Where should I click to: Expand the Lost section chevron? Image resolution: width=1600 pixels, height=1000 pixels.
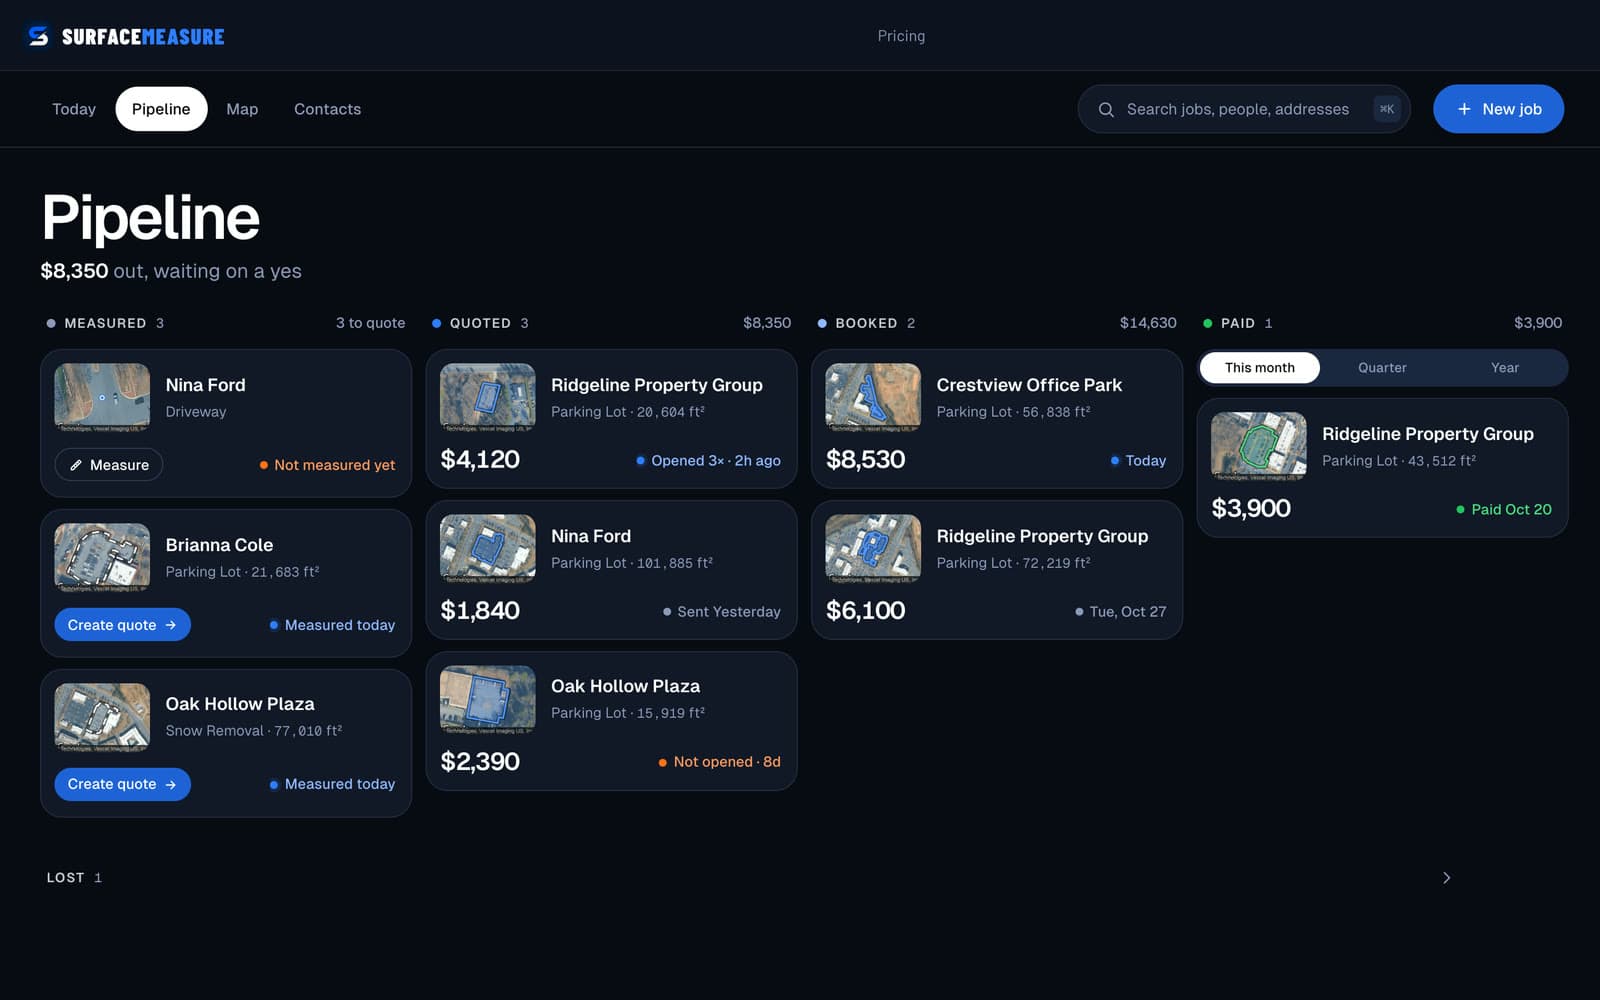pos(1446,878)
